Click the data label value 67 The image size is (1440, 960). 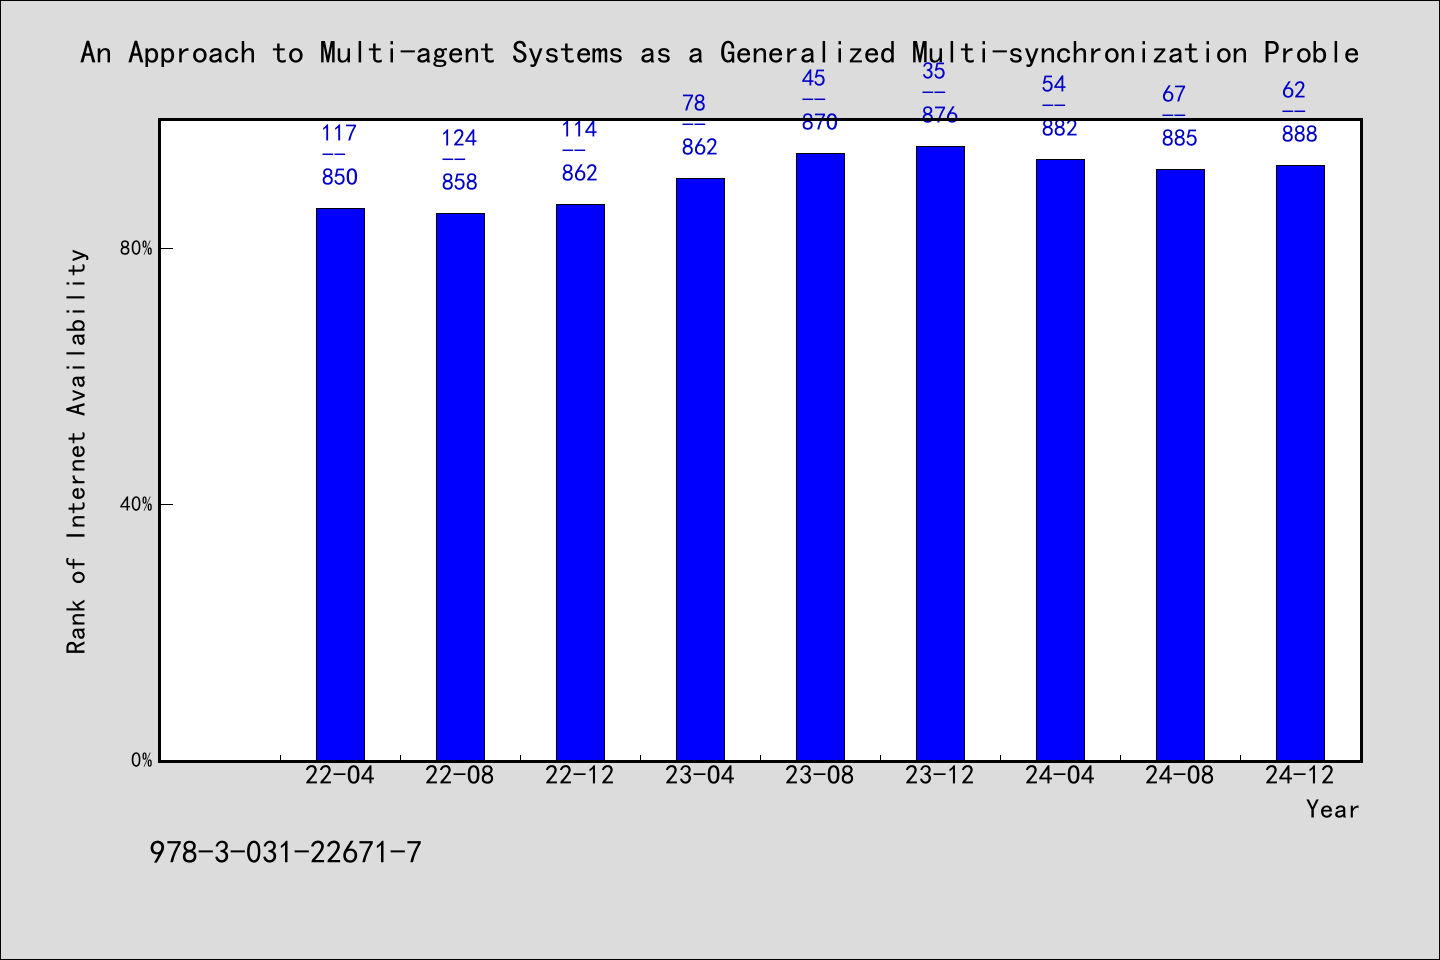coord(1174,94)
